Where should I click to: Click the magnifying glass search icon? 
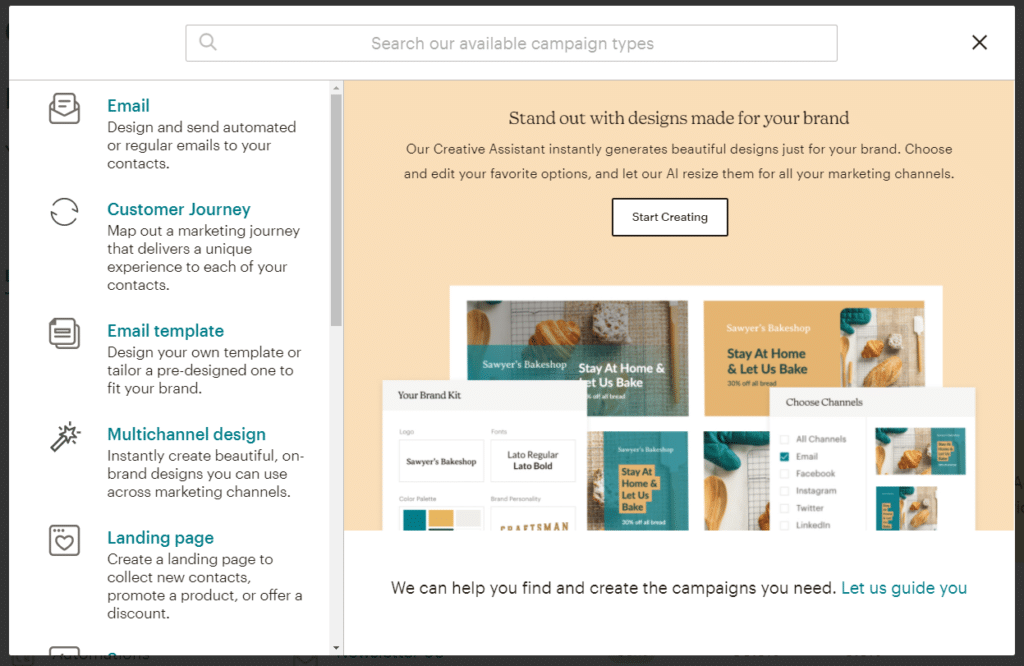tap(208, 42)
